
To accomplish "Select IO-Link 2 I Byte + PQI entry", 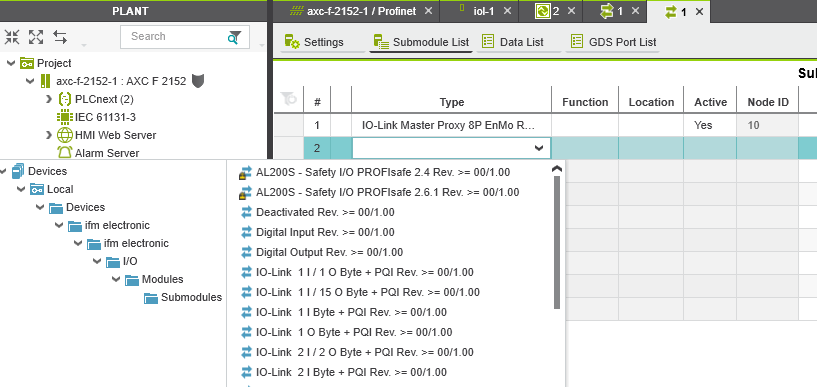I will [x=351, y=372].
